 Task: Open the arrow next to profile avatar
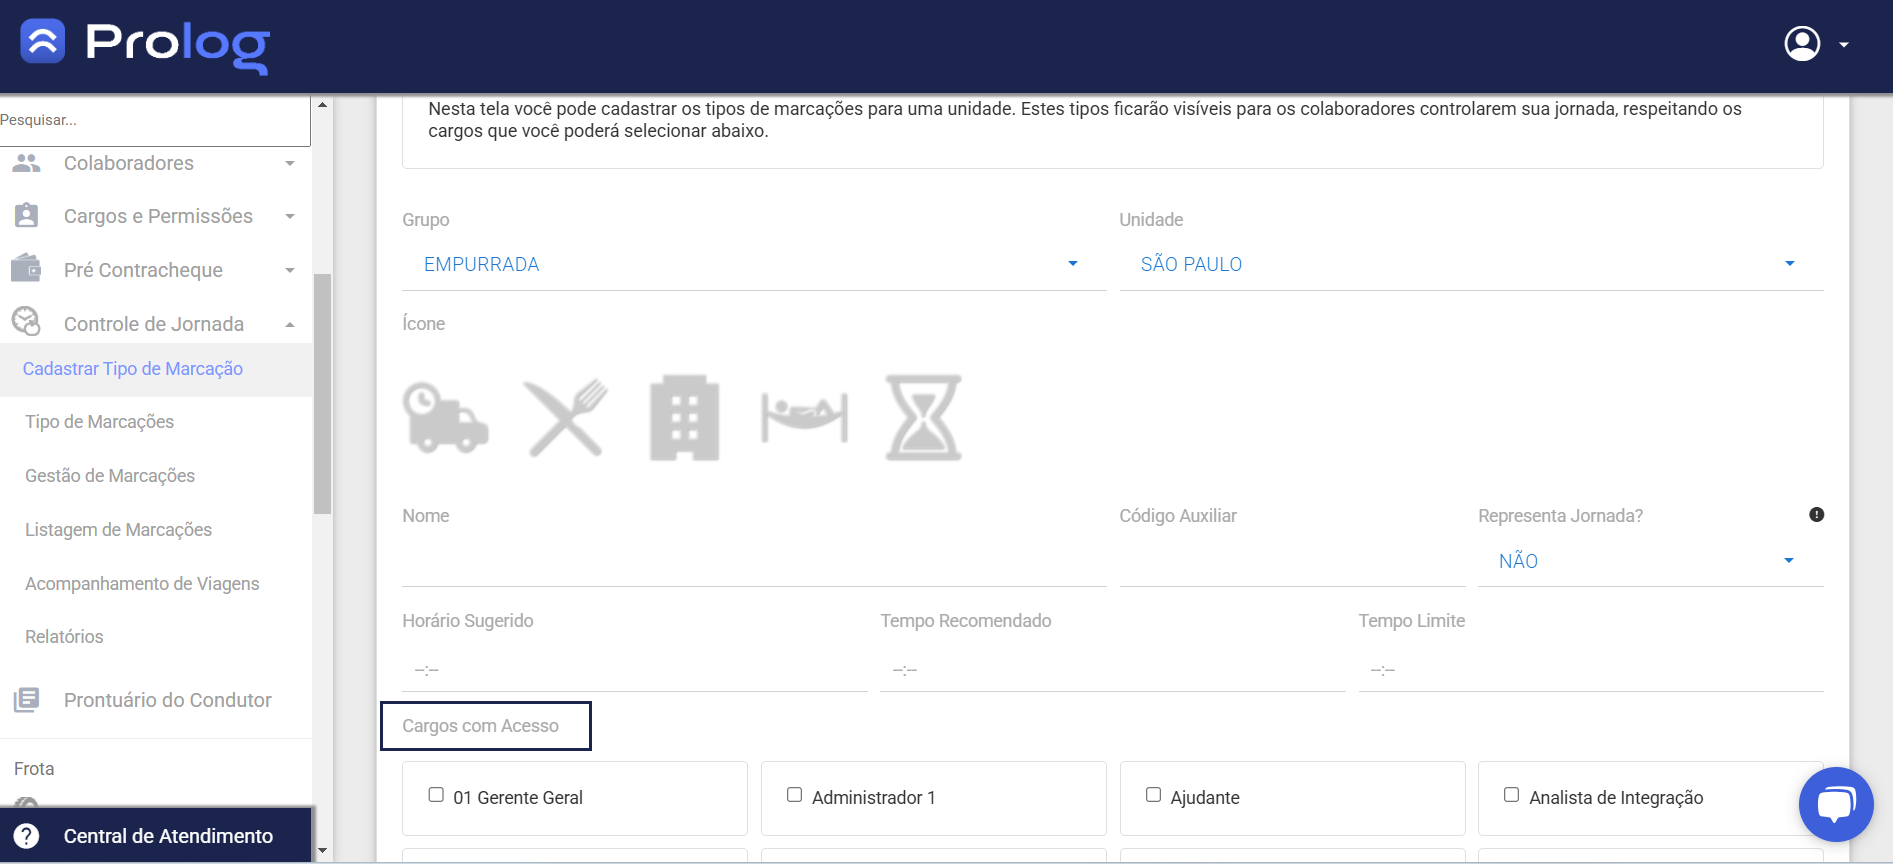coord(1843,45)
